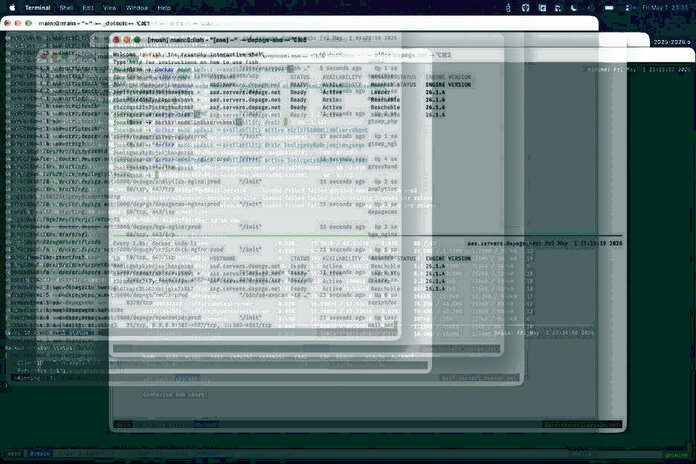Click the square window-style menu bar icon
The width and height of the screenshot is (696, 464).
coord(542,8)
